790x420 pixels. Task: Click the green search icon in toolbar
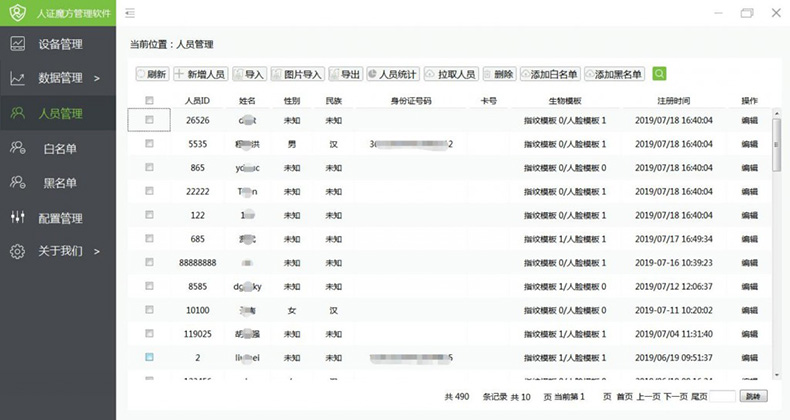(659, 74)
